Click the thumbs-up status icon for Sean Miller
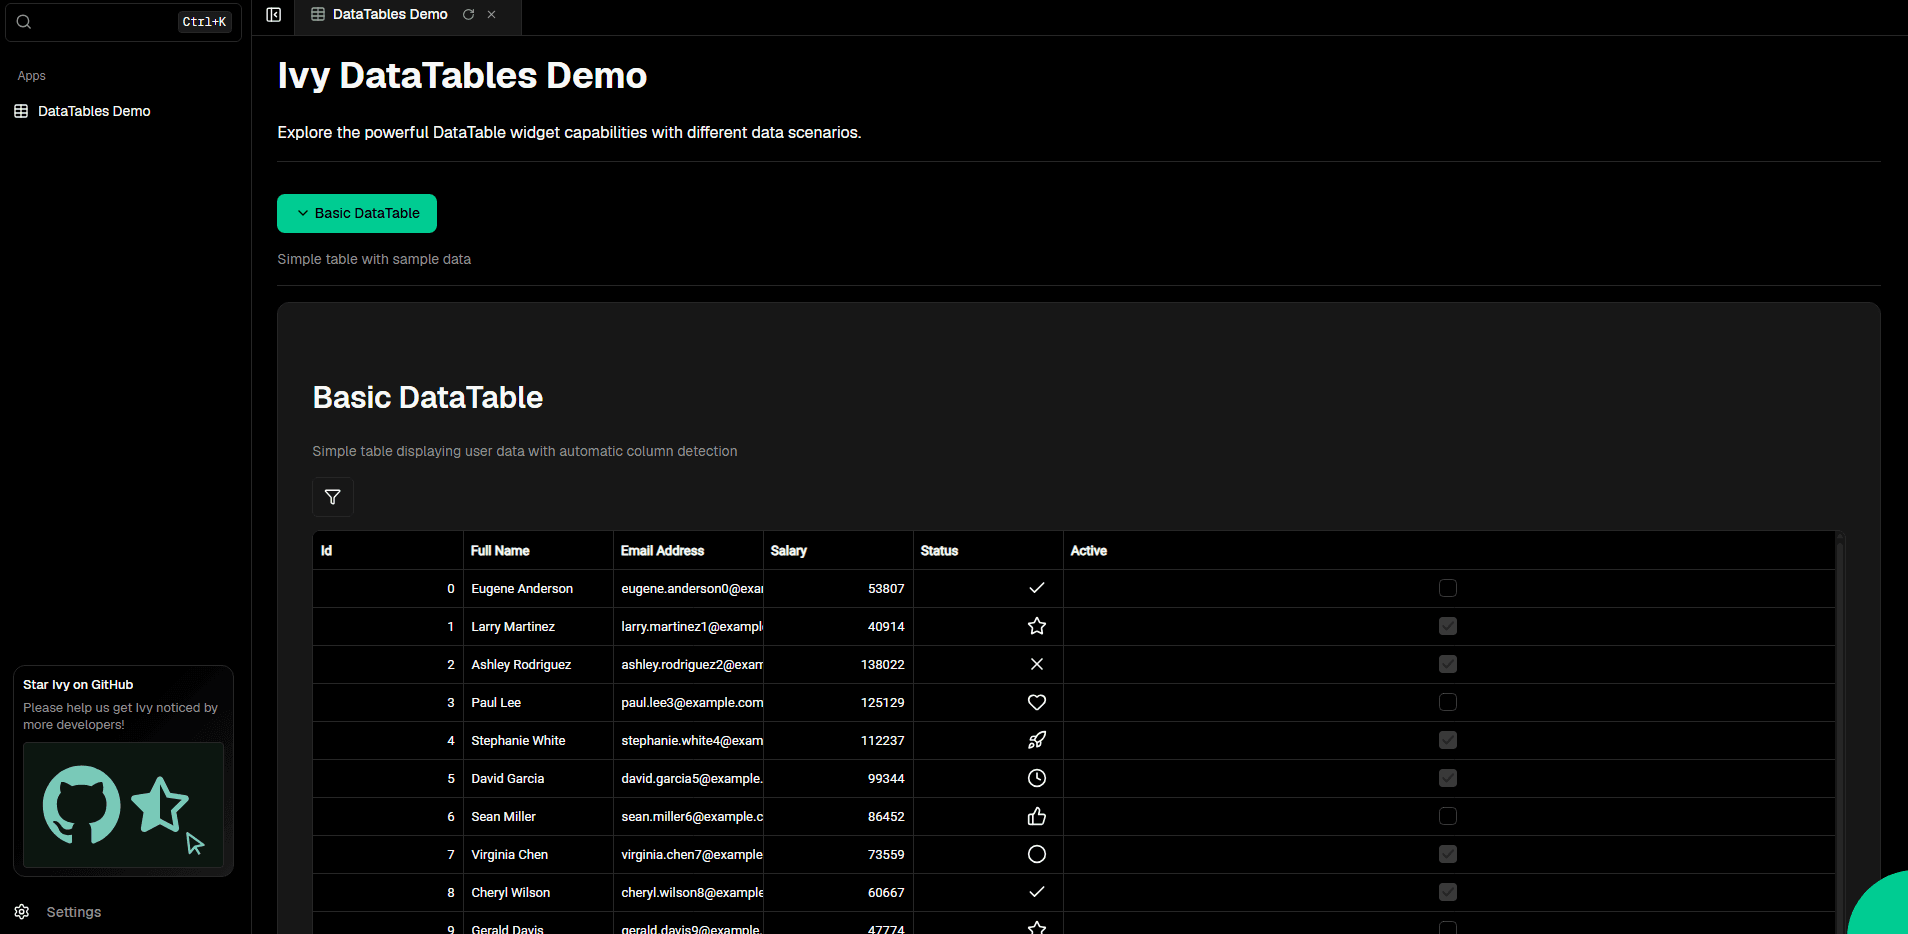Image resolution: width=1908 pixels, height=934 pixels. tap(1036, 816)
